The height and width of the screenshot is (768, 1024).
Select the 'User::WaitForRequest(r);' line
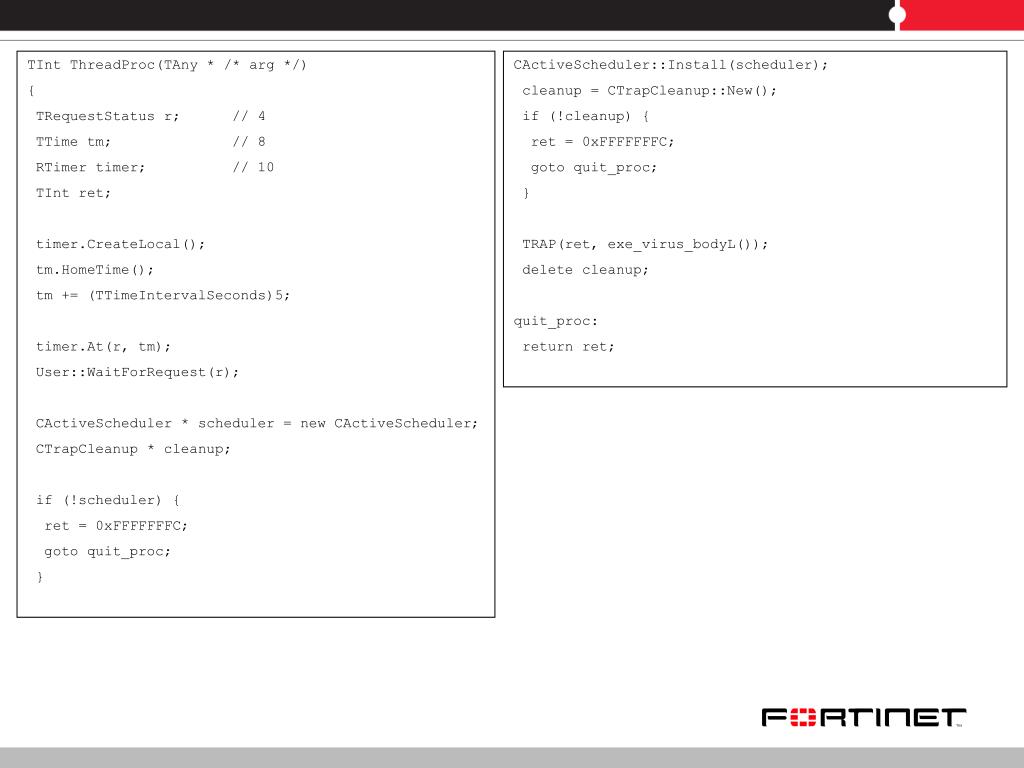tap(137, 372)
